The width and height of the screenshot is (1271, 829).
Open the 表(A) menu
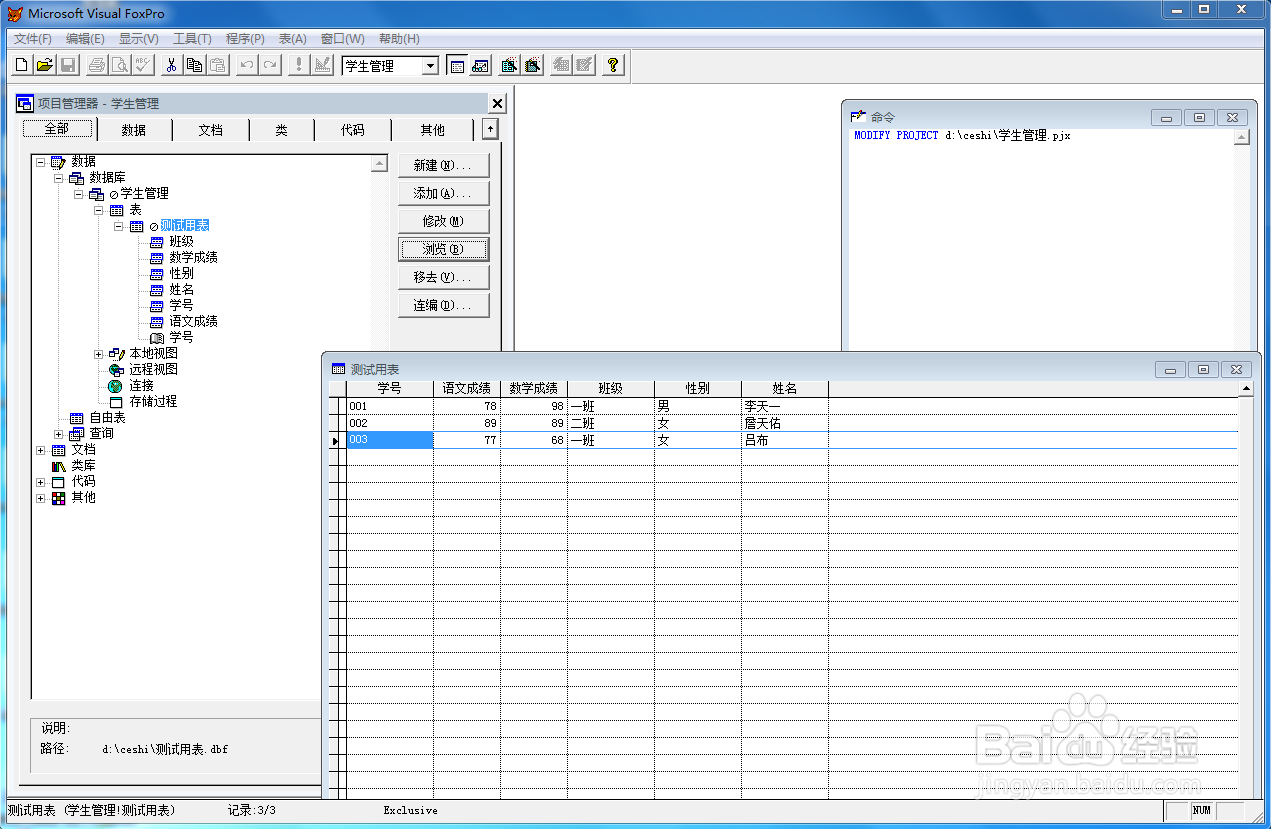292,39
